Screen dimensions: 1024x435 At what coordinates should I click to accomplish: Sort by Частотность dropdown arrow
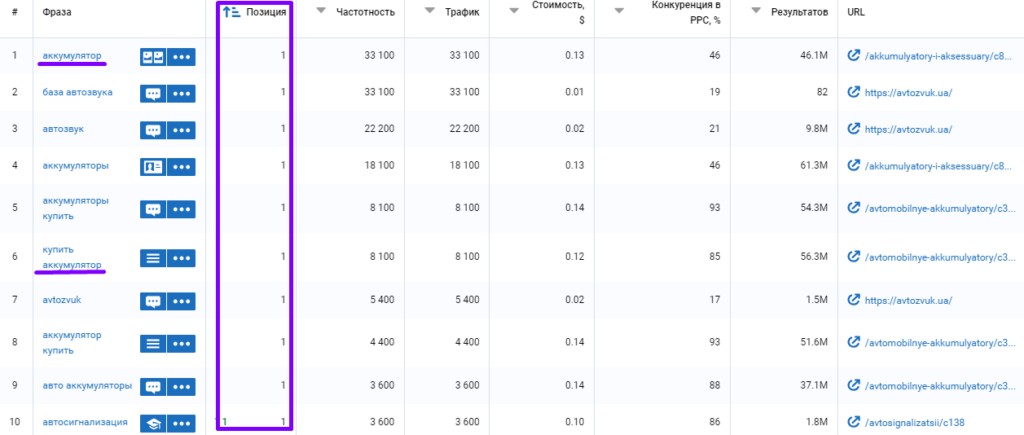tap(321, 11)
